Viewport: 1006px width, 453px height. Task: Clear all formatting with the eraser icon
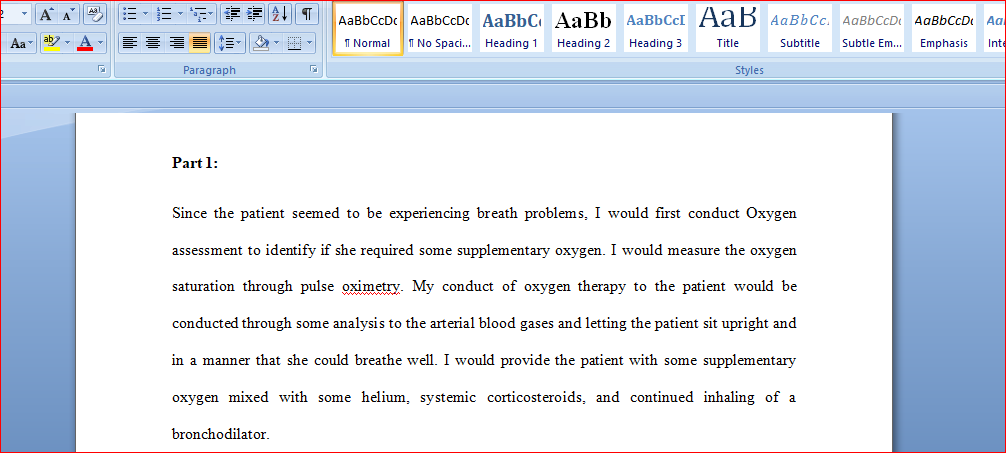(94, 13)
